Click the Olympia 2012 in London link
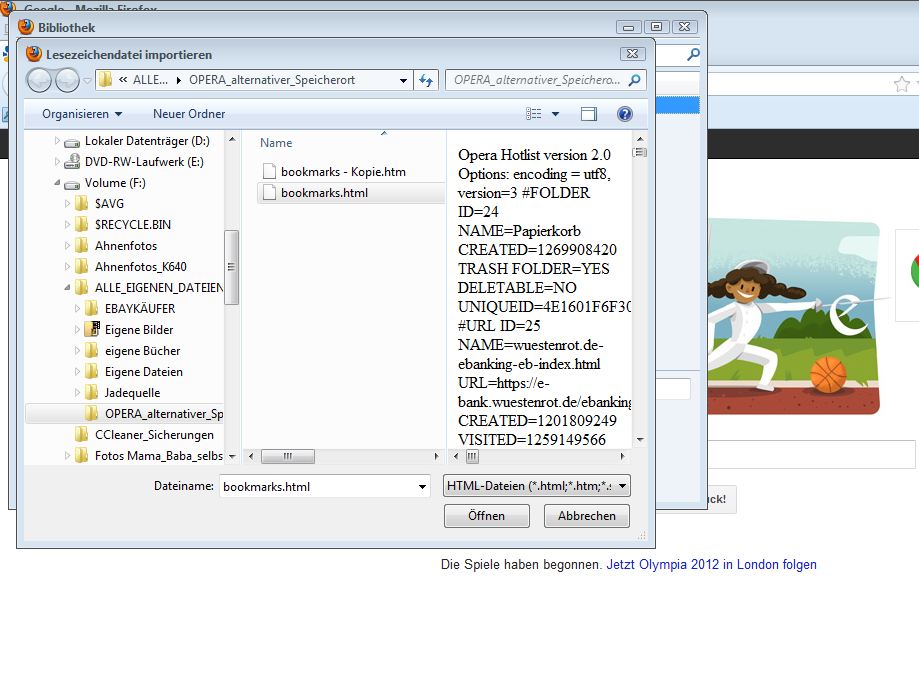 (711, 565)
